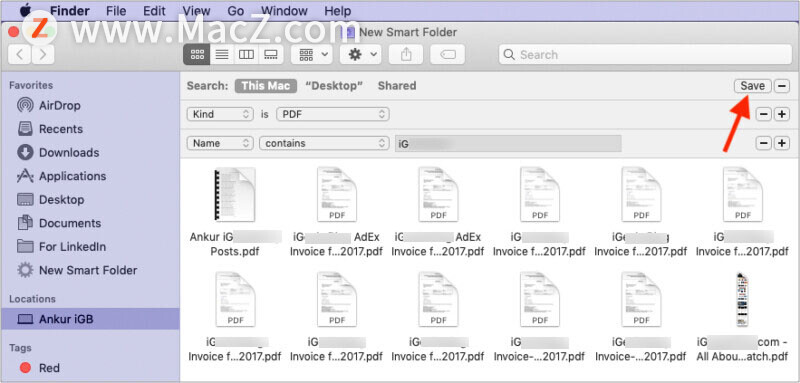Set search scope to Shared
The image size is (800, 383).
[x=397, y=86]
